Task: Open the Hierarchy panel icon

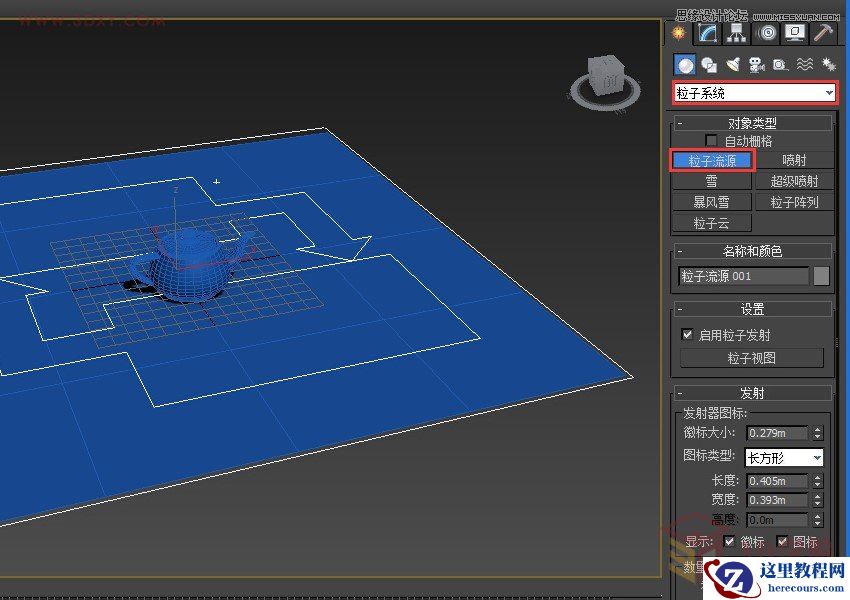Action: click(x=736, y=33)
